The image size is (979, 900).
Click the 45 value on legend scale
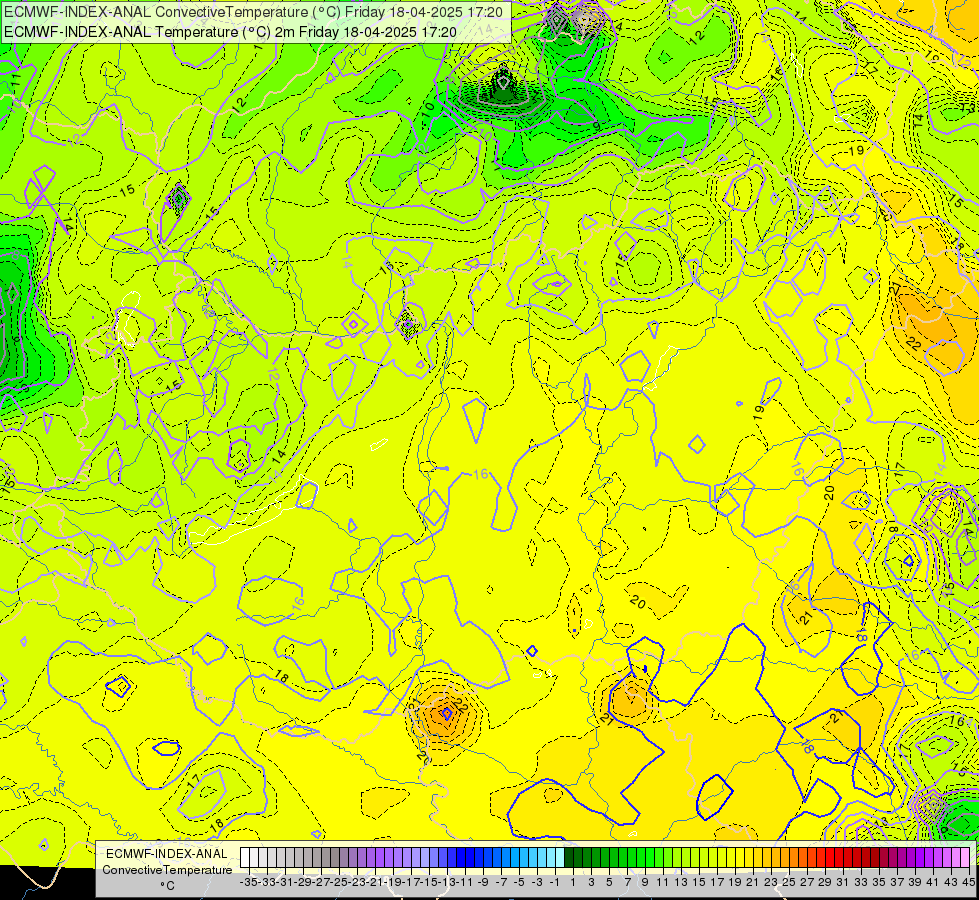coord(968,882)
